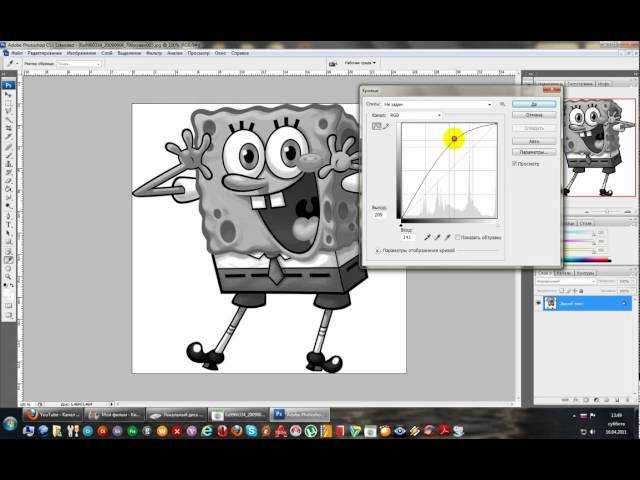Image resolution: width=640 pixels, height=480 pixels.
Task: Expand Параметры отображения кривой section
Action: [x=378, y=251]
